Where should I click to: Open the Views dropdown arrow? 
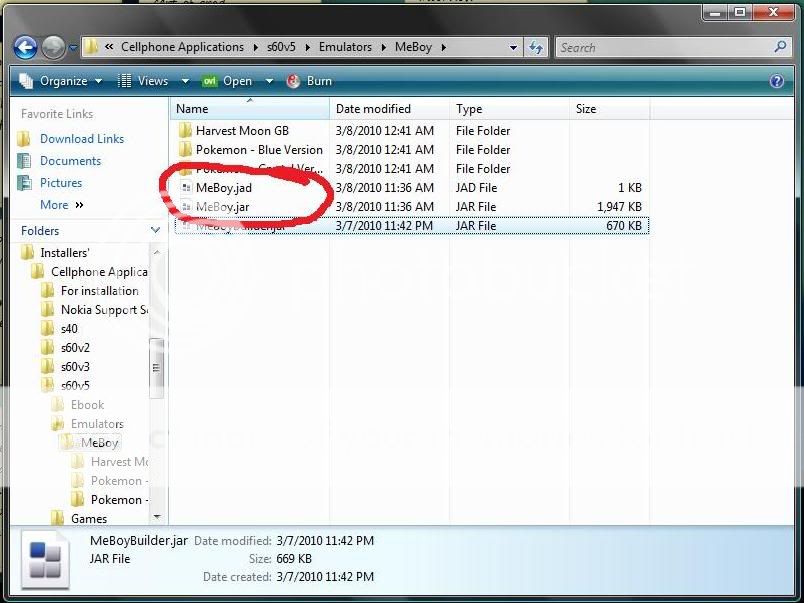click(185, 81)
